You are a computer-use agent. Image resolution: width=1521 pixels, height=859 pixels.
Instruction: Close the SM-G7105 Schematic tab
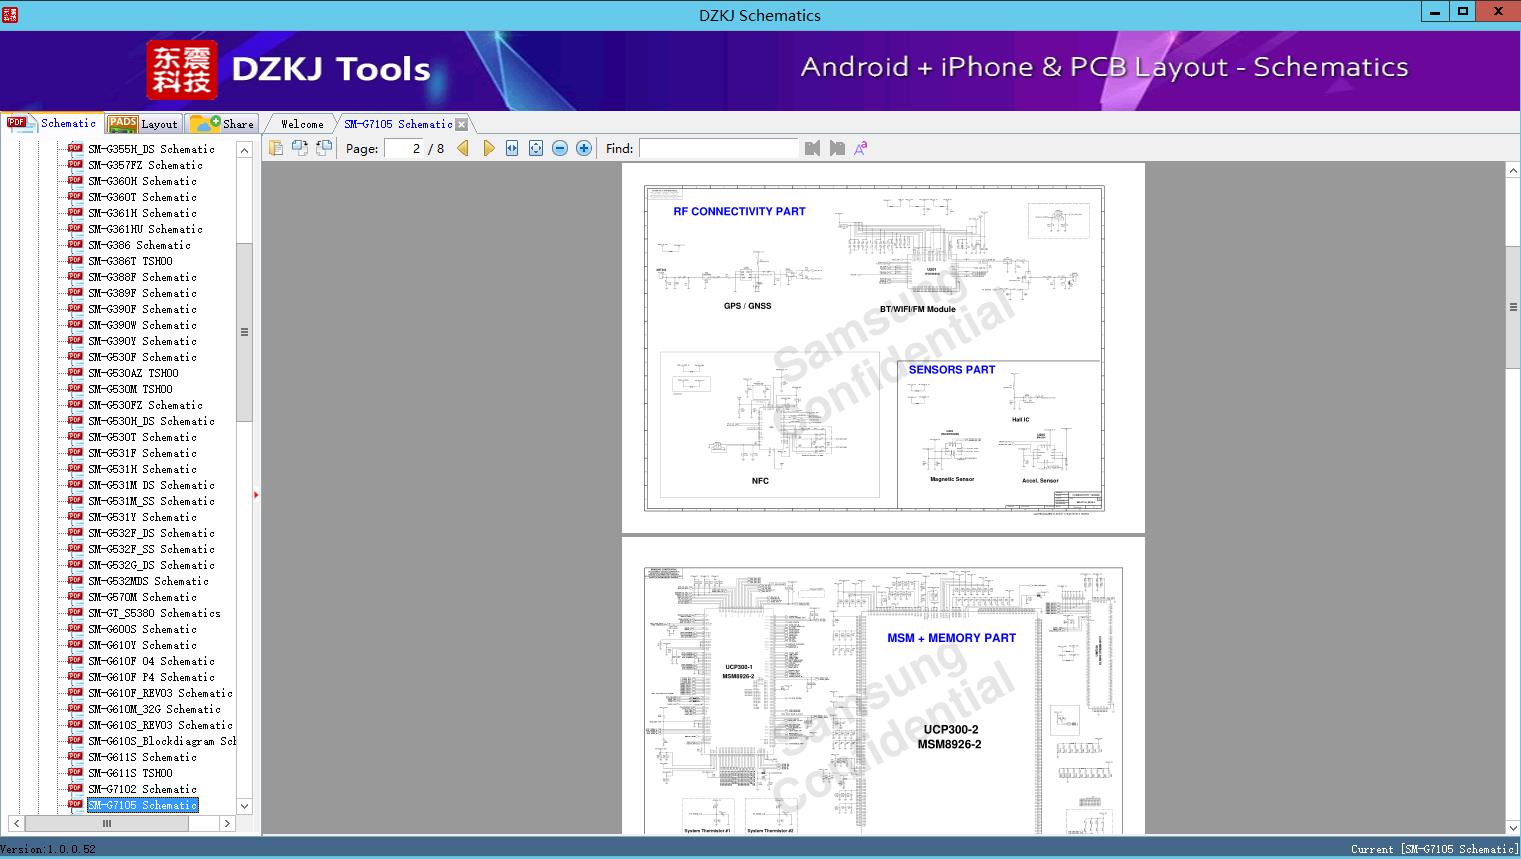[x=462, y=124]
